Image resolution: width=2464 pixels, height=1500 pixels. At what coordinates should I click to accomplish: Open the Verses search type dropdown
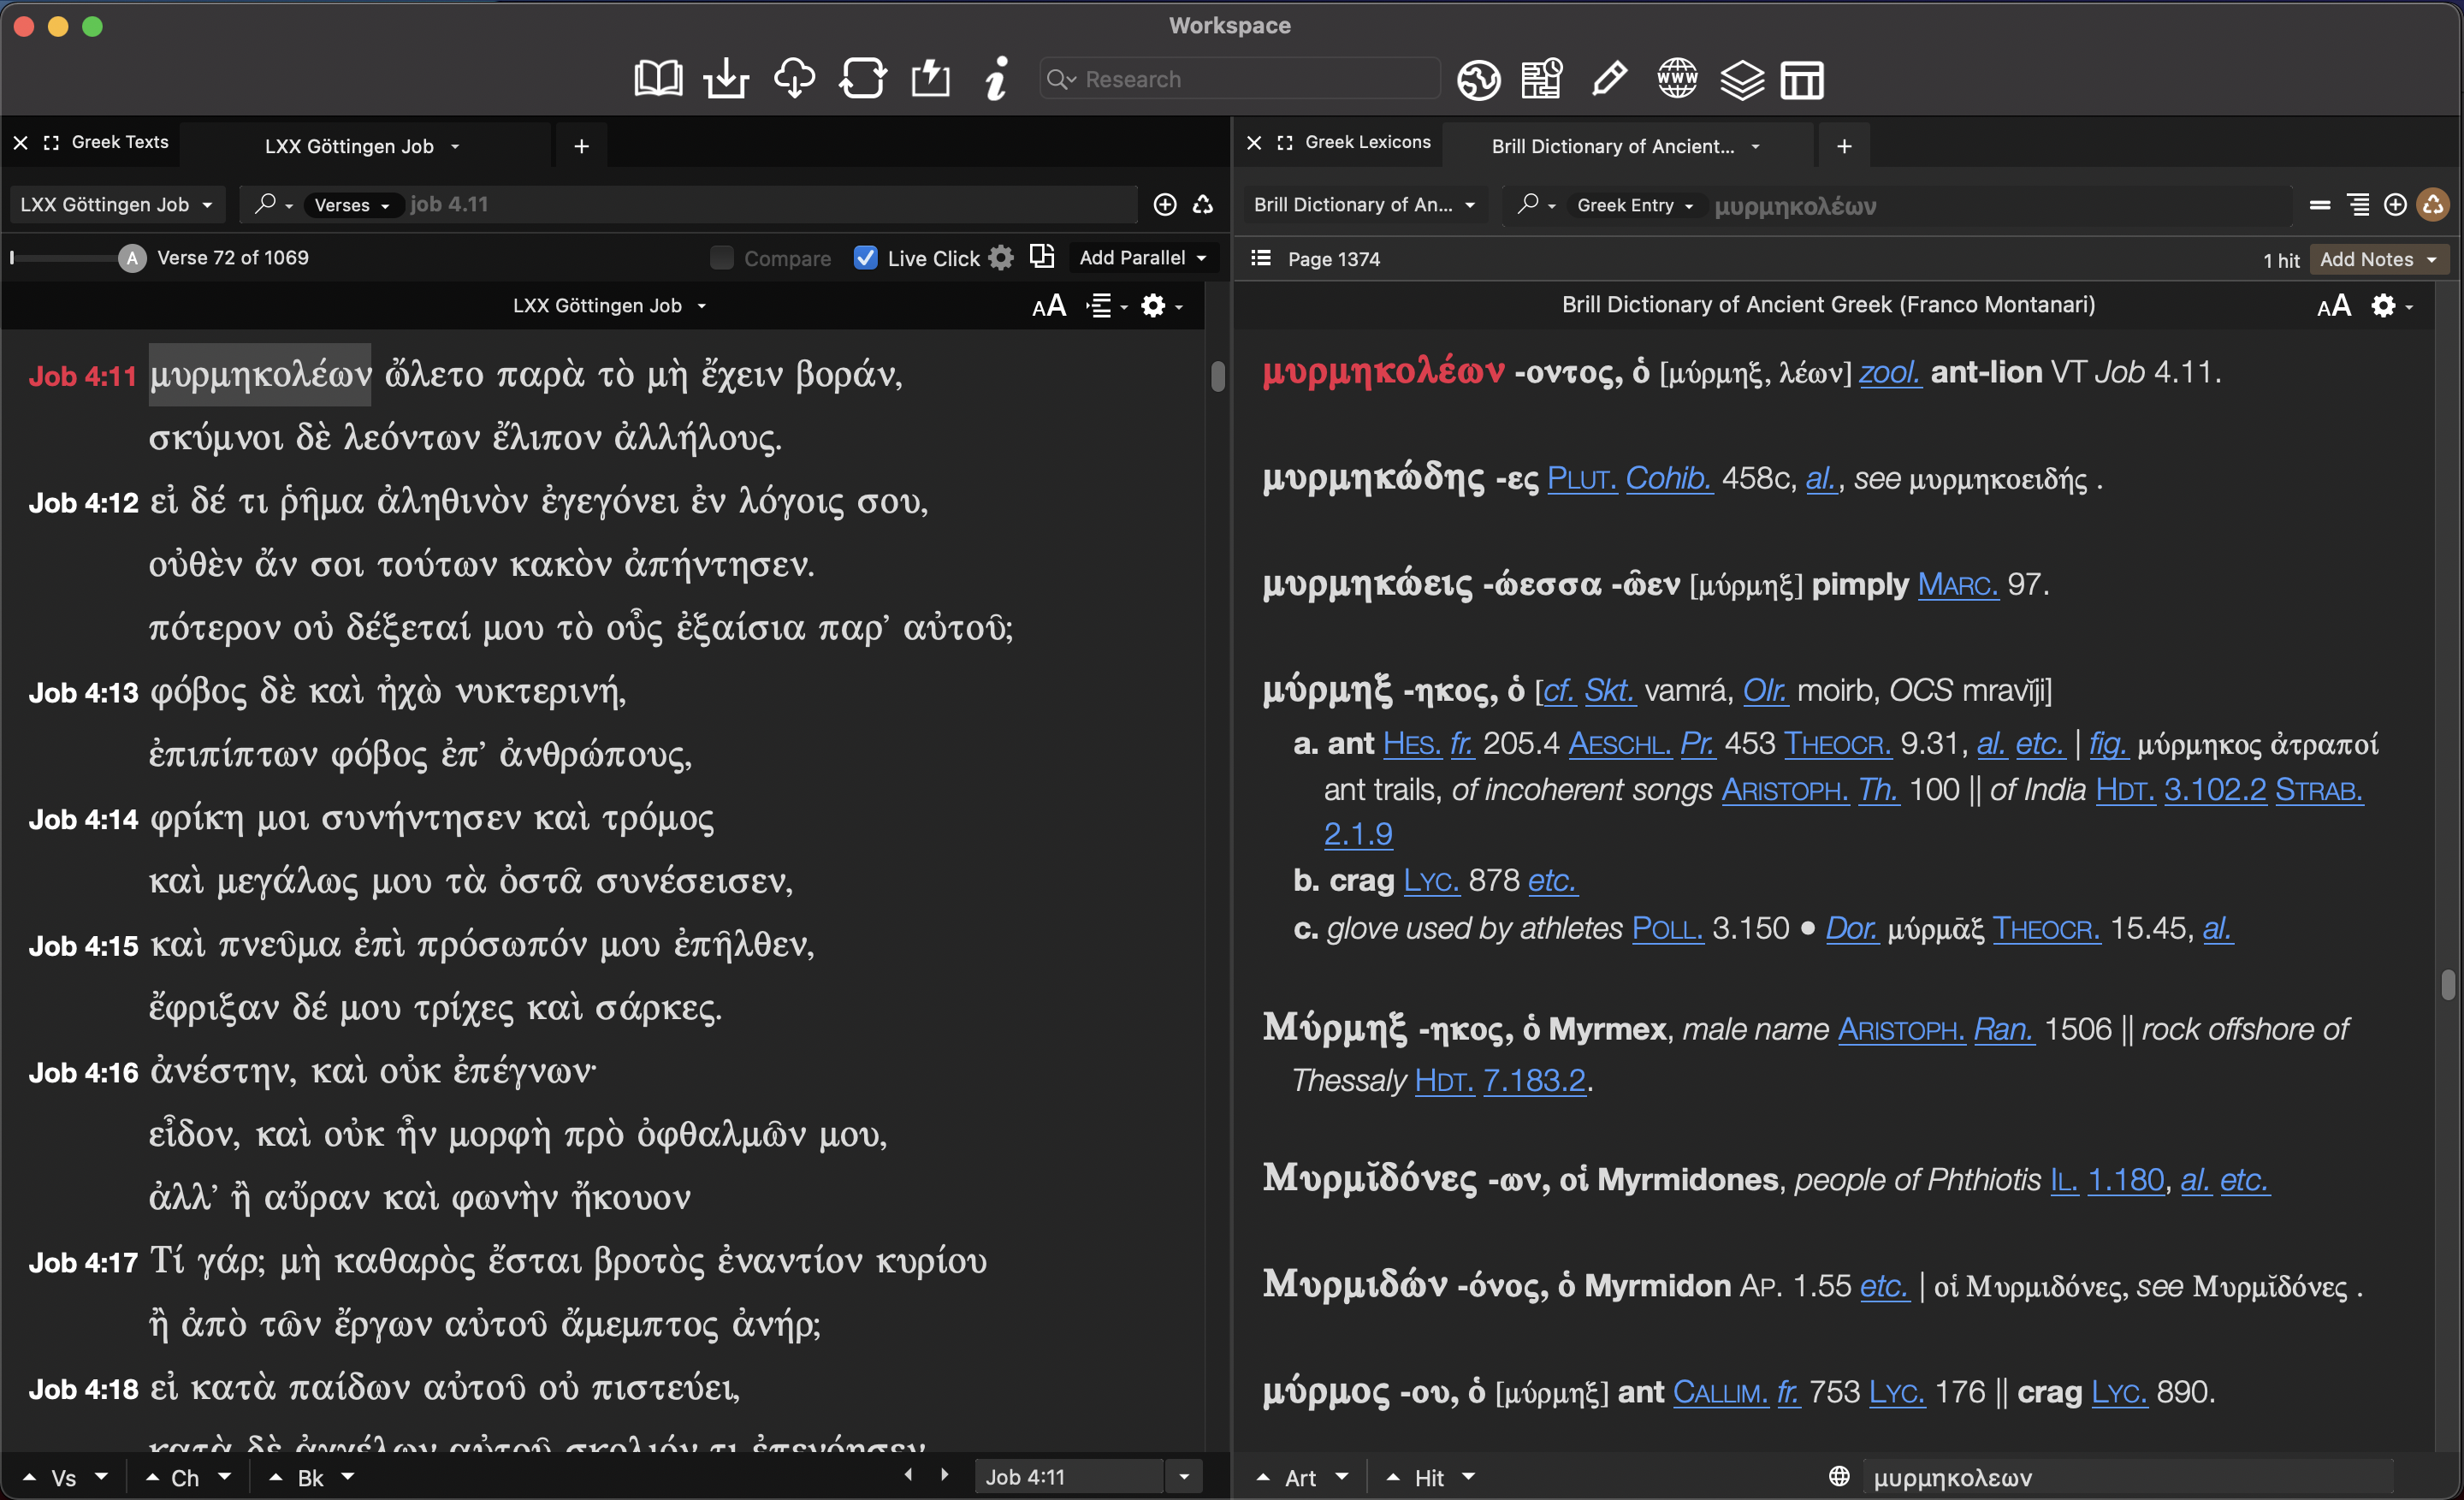(x=352, y=205)
